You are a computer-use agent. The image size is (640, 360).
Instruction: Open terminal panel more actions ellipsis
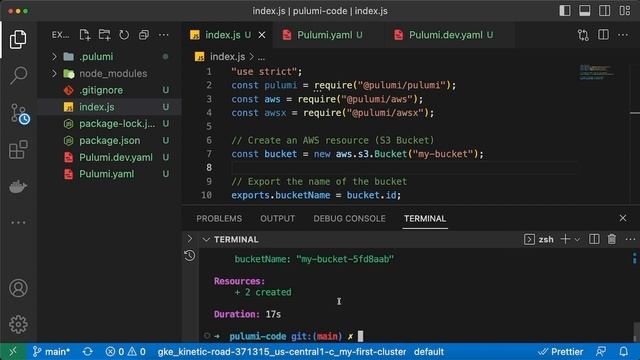[x=630, y=240]
